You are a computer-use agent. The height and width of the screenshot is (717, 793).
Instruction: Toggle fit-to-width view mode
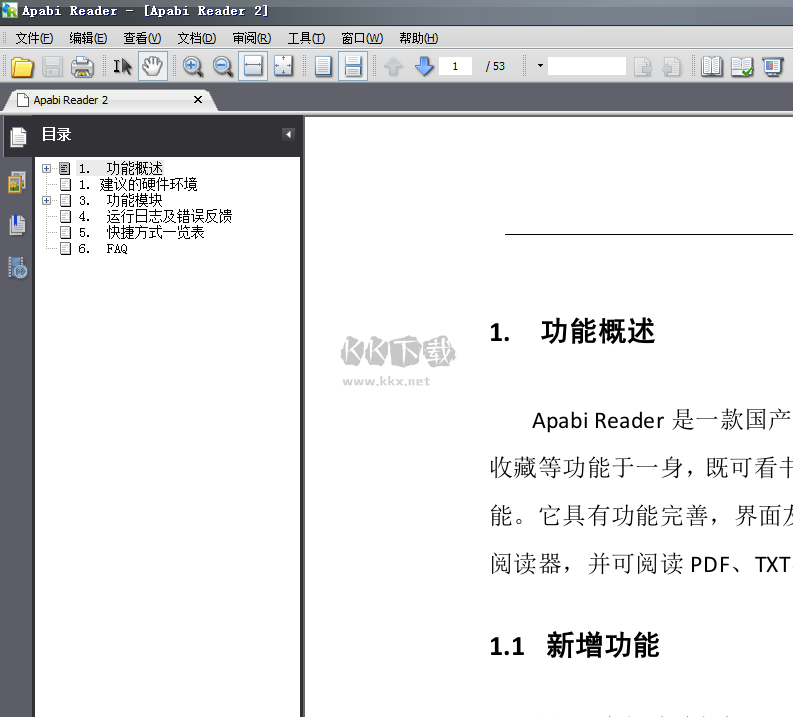coord(253,66)
